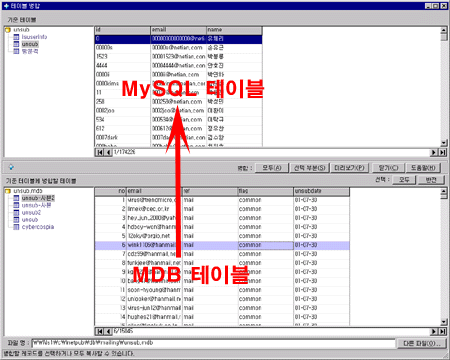Go to previous record in MySQL grid
This screenshot has width=450, height=360.
[108, 152]
